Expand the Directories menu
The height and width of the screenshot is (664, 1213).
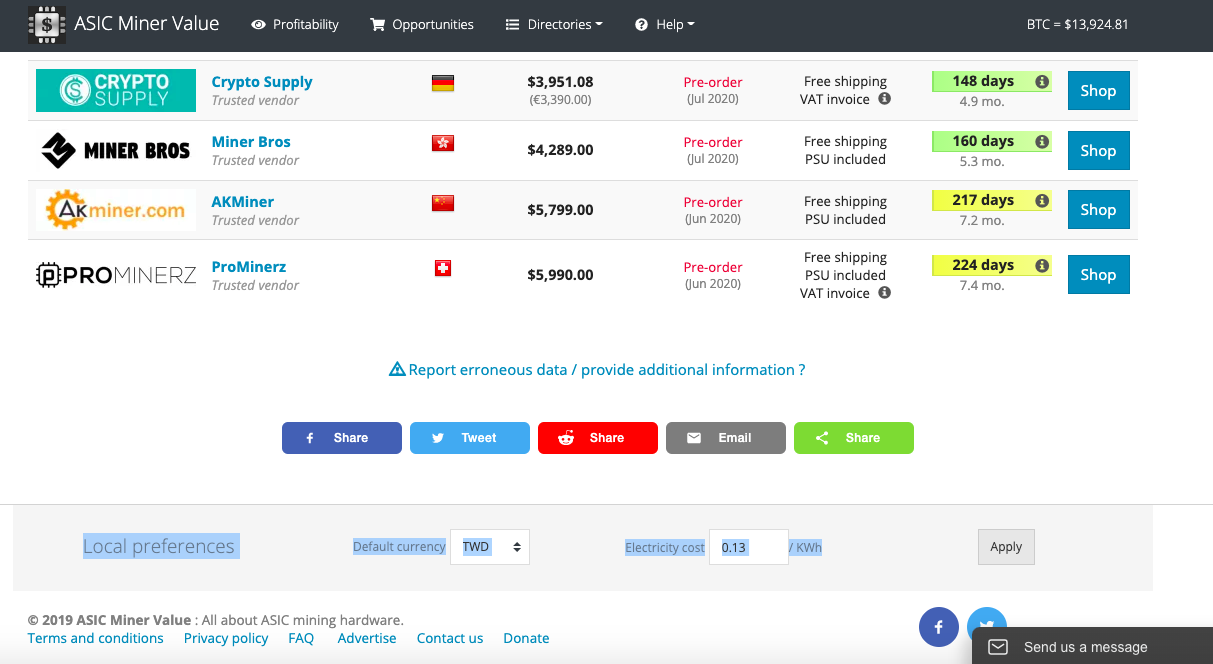pos(554,24)
